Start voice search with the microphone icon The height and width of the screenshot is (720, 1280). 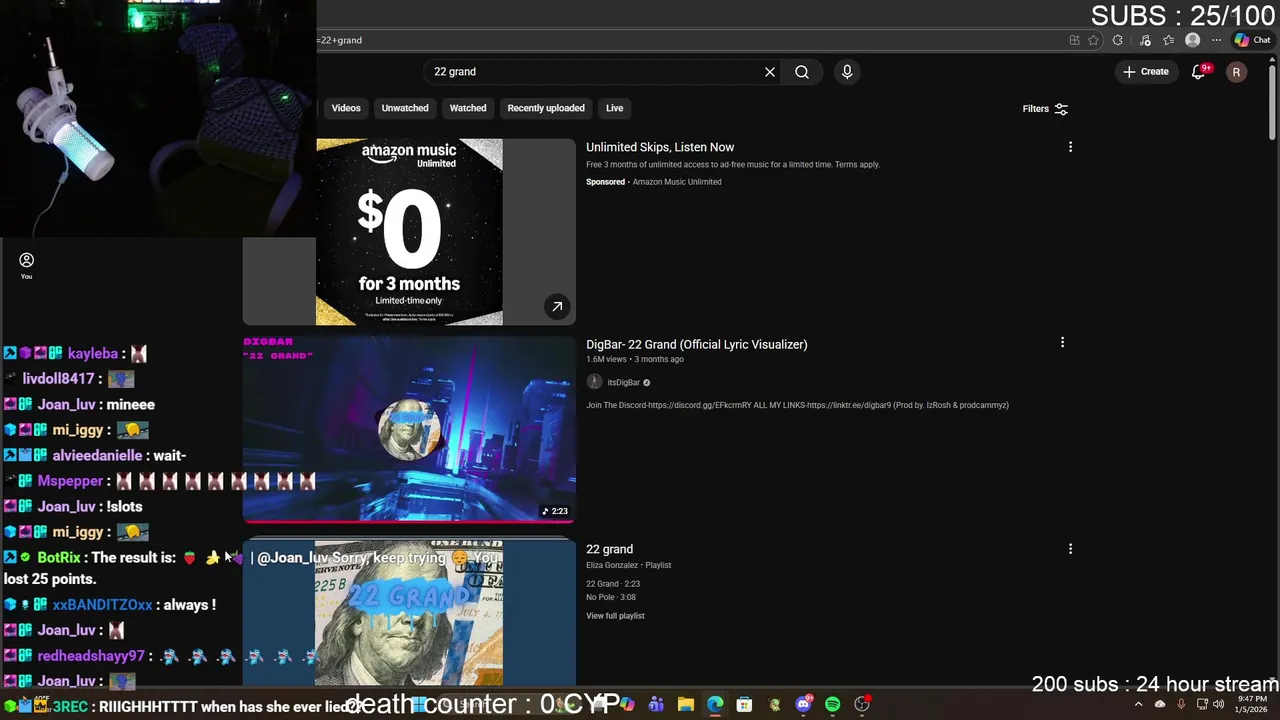pos(847,72)
